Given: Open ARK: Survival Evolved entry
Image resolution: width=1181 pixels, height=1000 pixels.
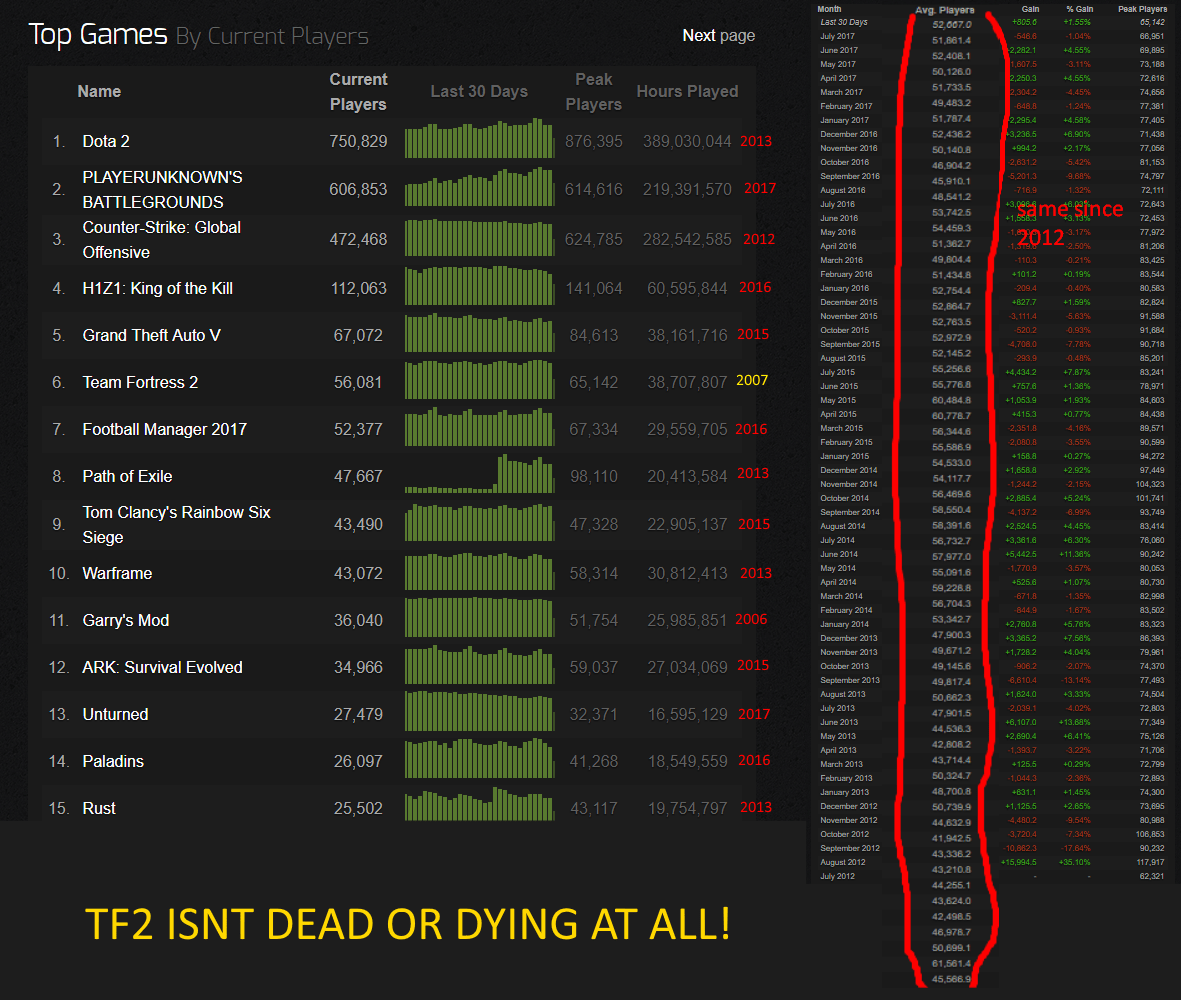Looking at the screenshot, I should coord(163,667).
